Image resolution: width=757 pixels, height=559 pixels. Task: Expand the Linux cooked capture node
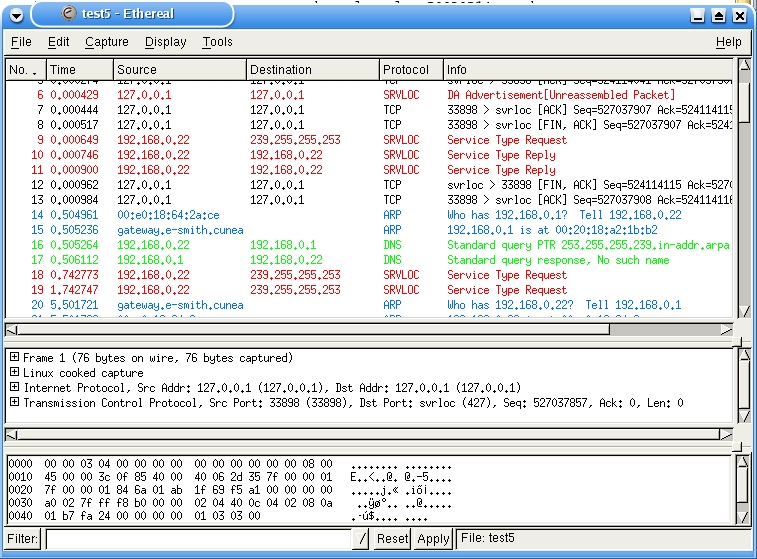[x=14, y=373]
